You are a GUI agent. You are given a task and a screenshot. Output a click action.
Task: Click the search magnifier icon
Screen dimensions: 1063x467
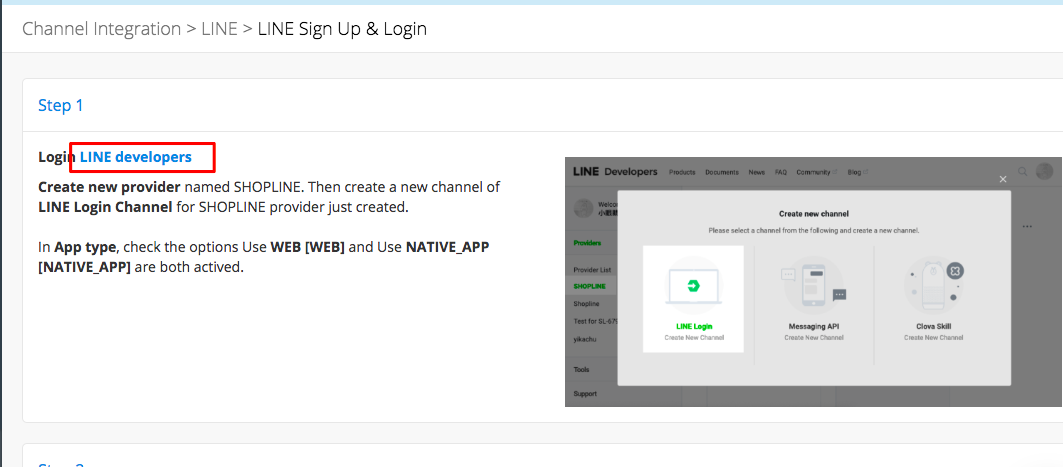[x=1023, y=171]
